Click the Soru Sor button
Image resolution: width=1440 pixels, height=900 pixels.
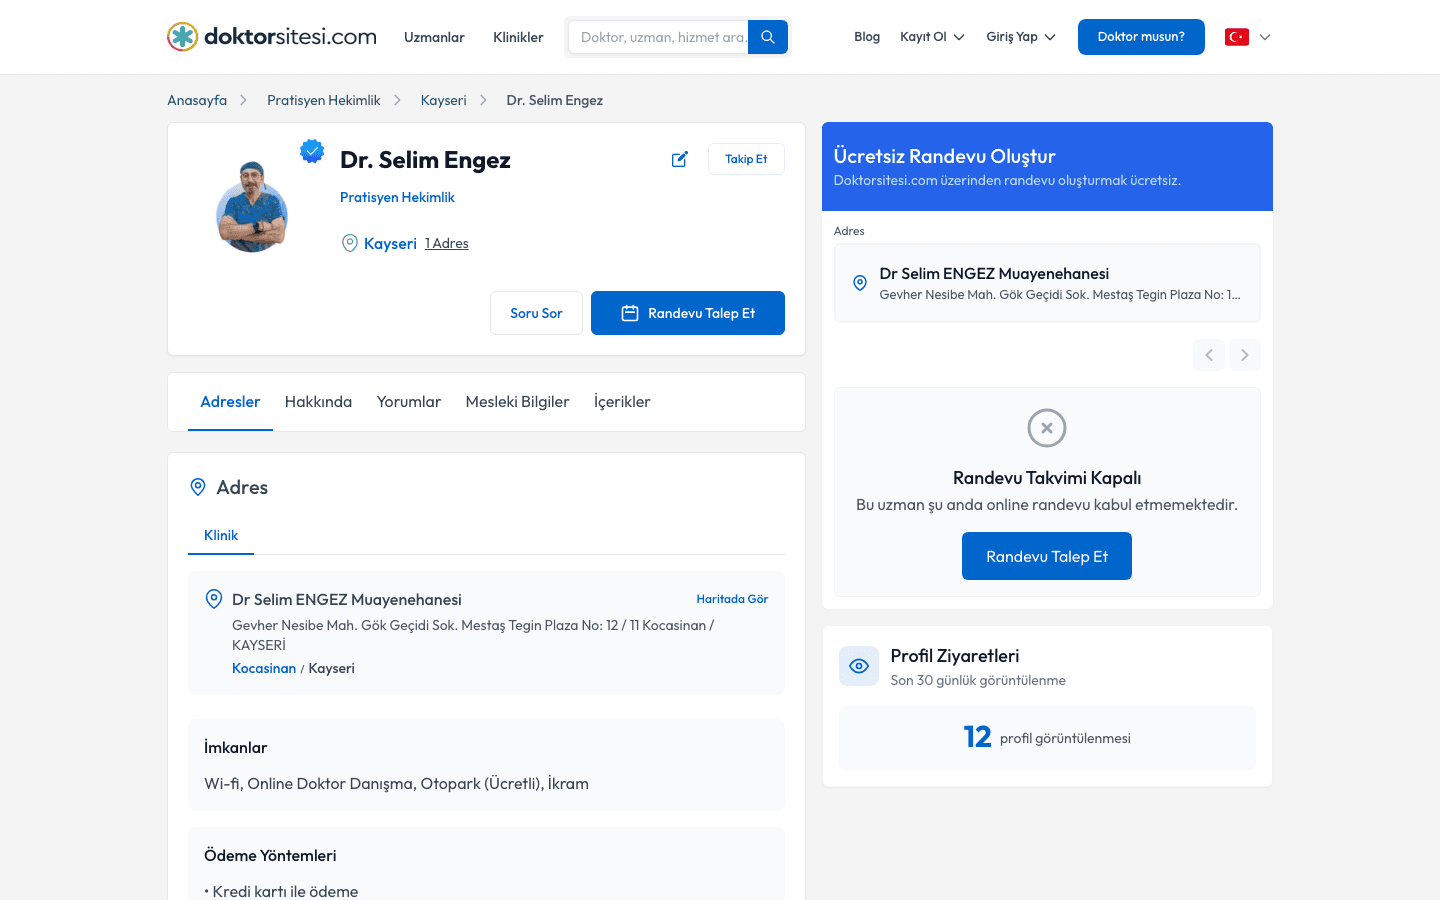(536, 313)
